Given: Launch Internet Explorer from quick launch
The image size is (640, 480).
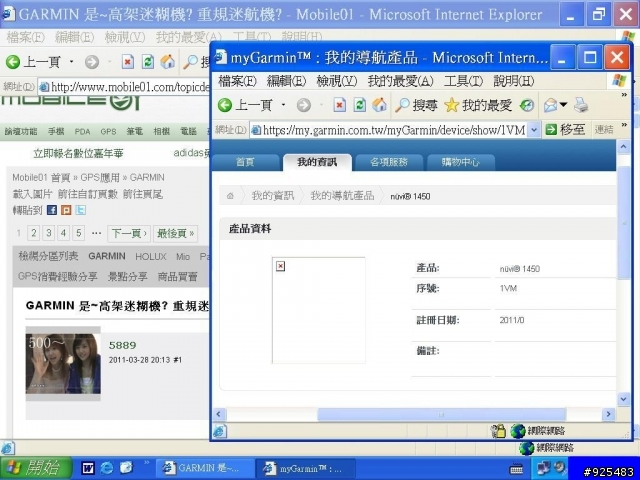Looking at the screenshot, I should (x=107, y=468).
